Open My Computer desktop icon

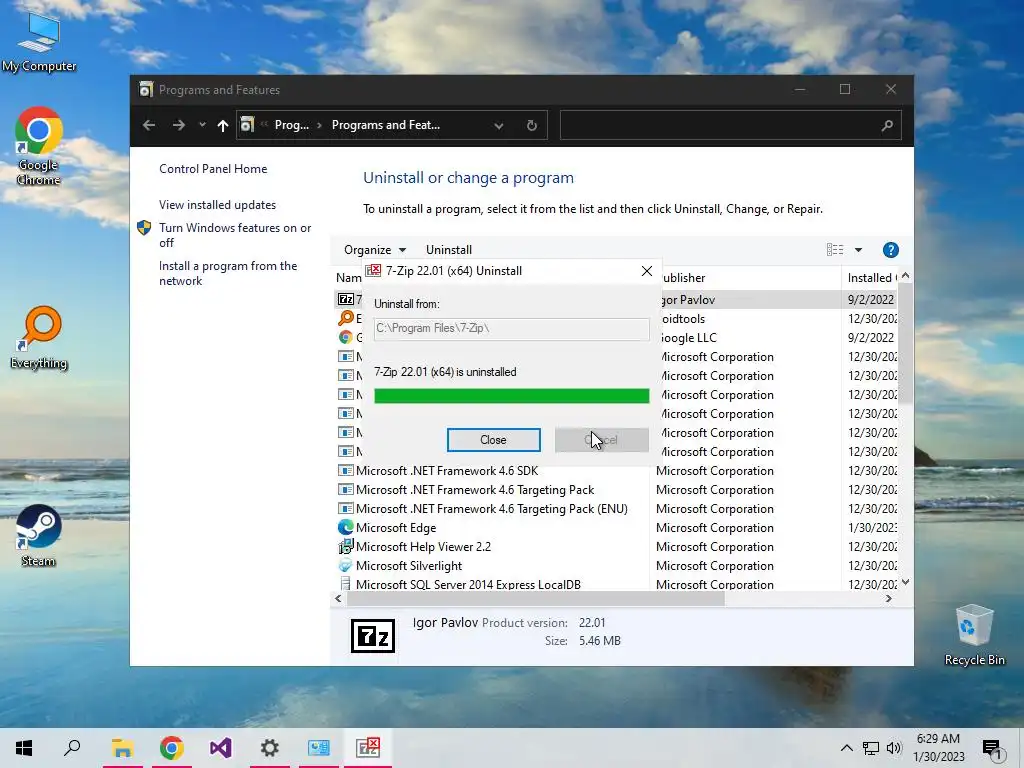point(39,42)
